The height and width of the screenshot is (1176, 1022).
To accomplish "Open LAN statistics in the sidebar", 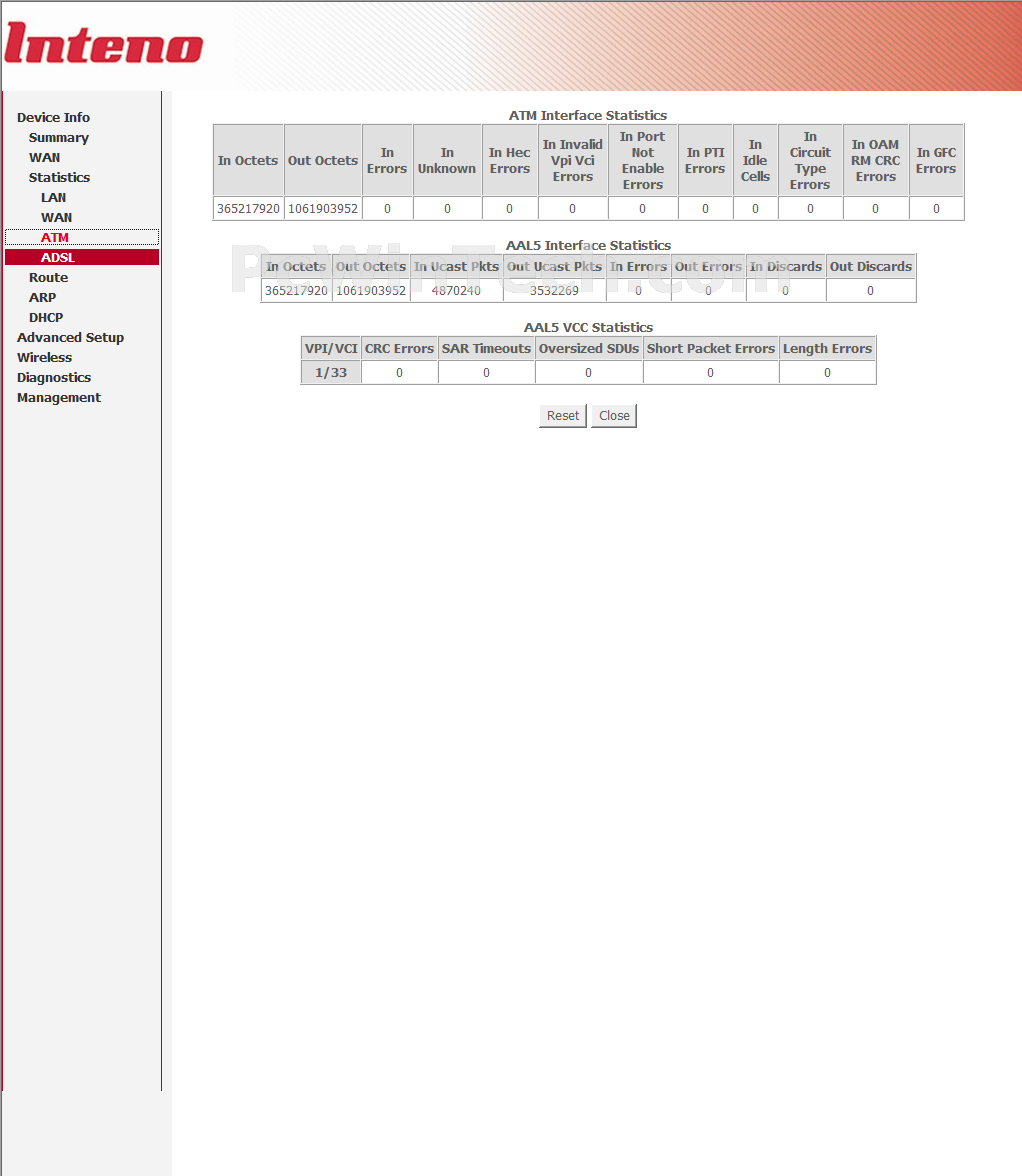I will (x=53, y=198).
